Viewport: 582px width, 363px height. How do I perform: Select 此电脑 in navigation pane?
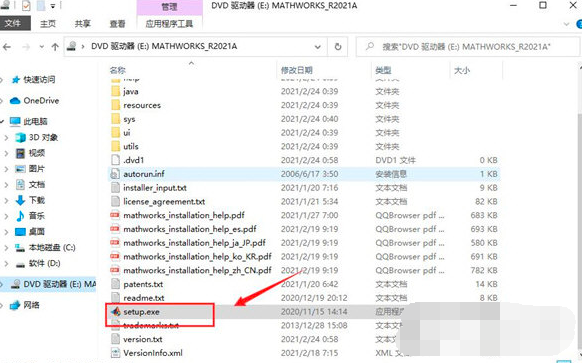35,121
